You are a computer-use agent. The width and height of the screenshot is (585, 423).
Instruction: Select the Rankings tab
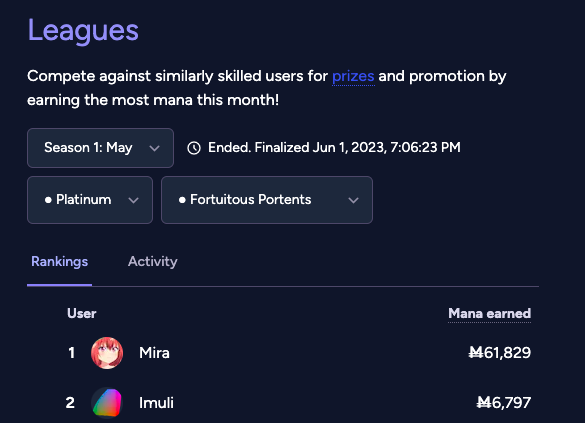pos(60,261)
